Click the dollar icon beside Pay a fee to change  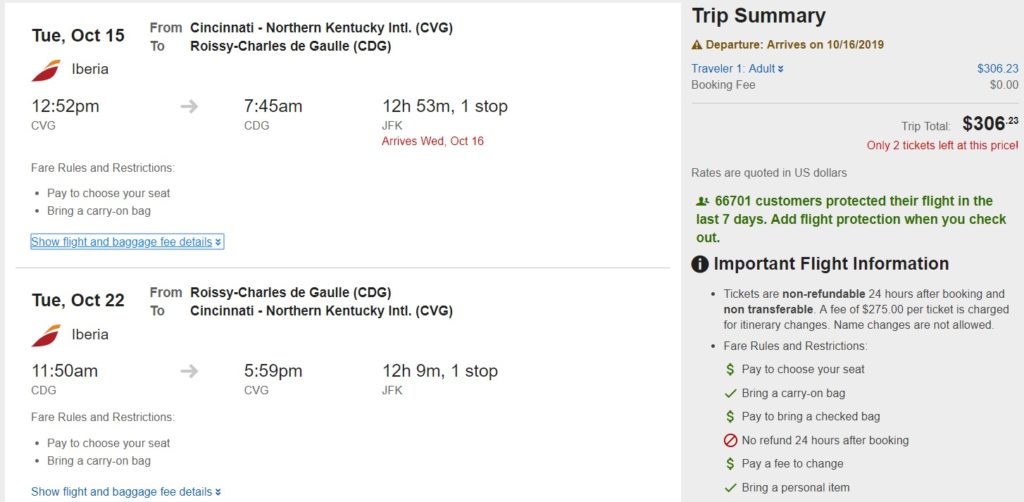pyautogui.click(x=731, y=464)
